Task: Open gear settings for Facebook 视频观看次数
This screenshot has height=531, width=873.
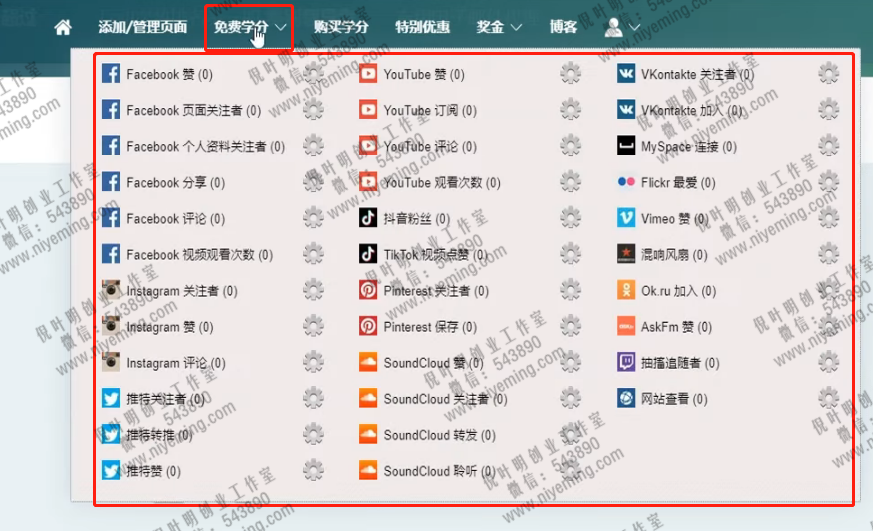Action: (x=313, y=254)
